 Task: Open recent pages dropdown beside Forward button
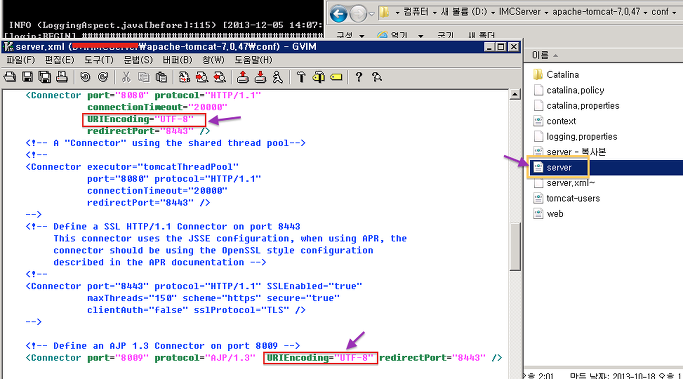click(372, 14)
